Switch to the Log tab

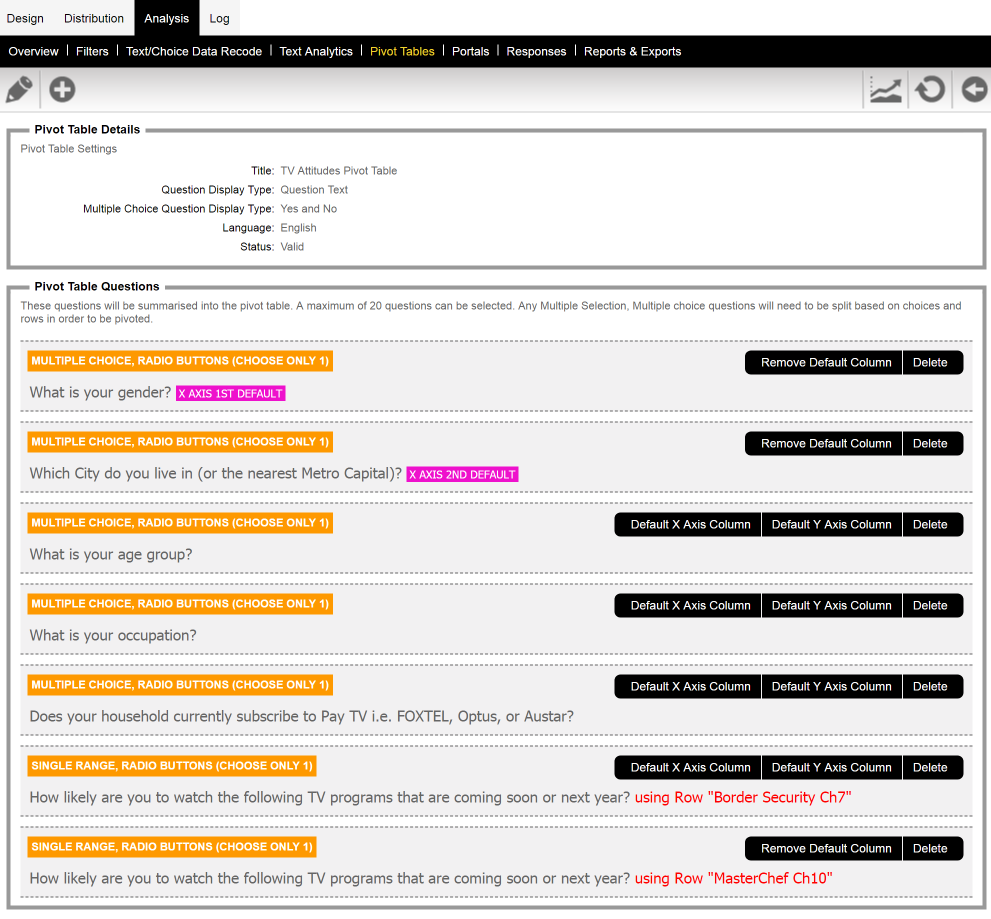tap(219, 17)
